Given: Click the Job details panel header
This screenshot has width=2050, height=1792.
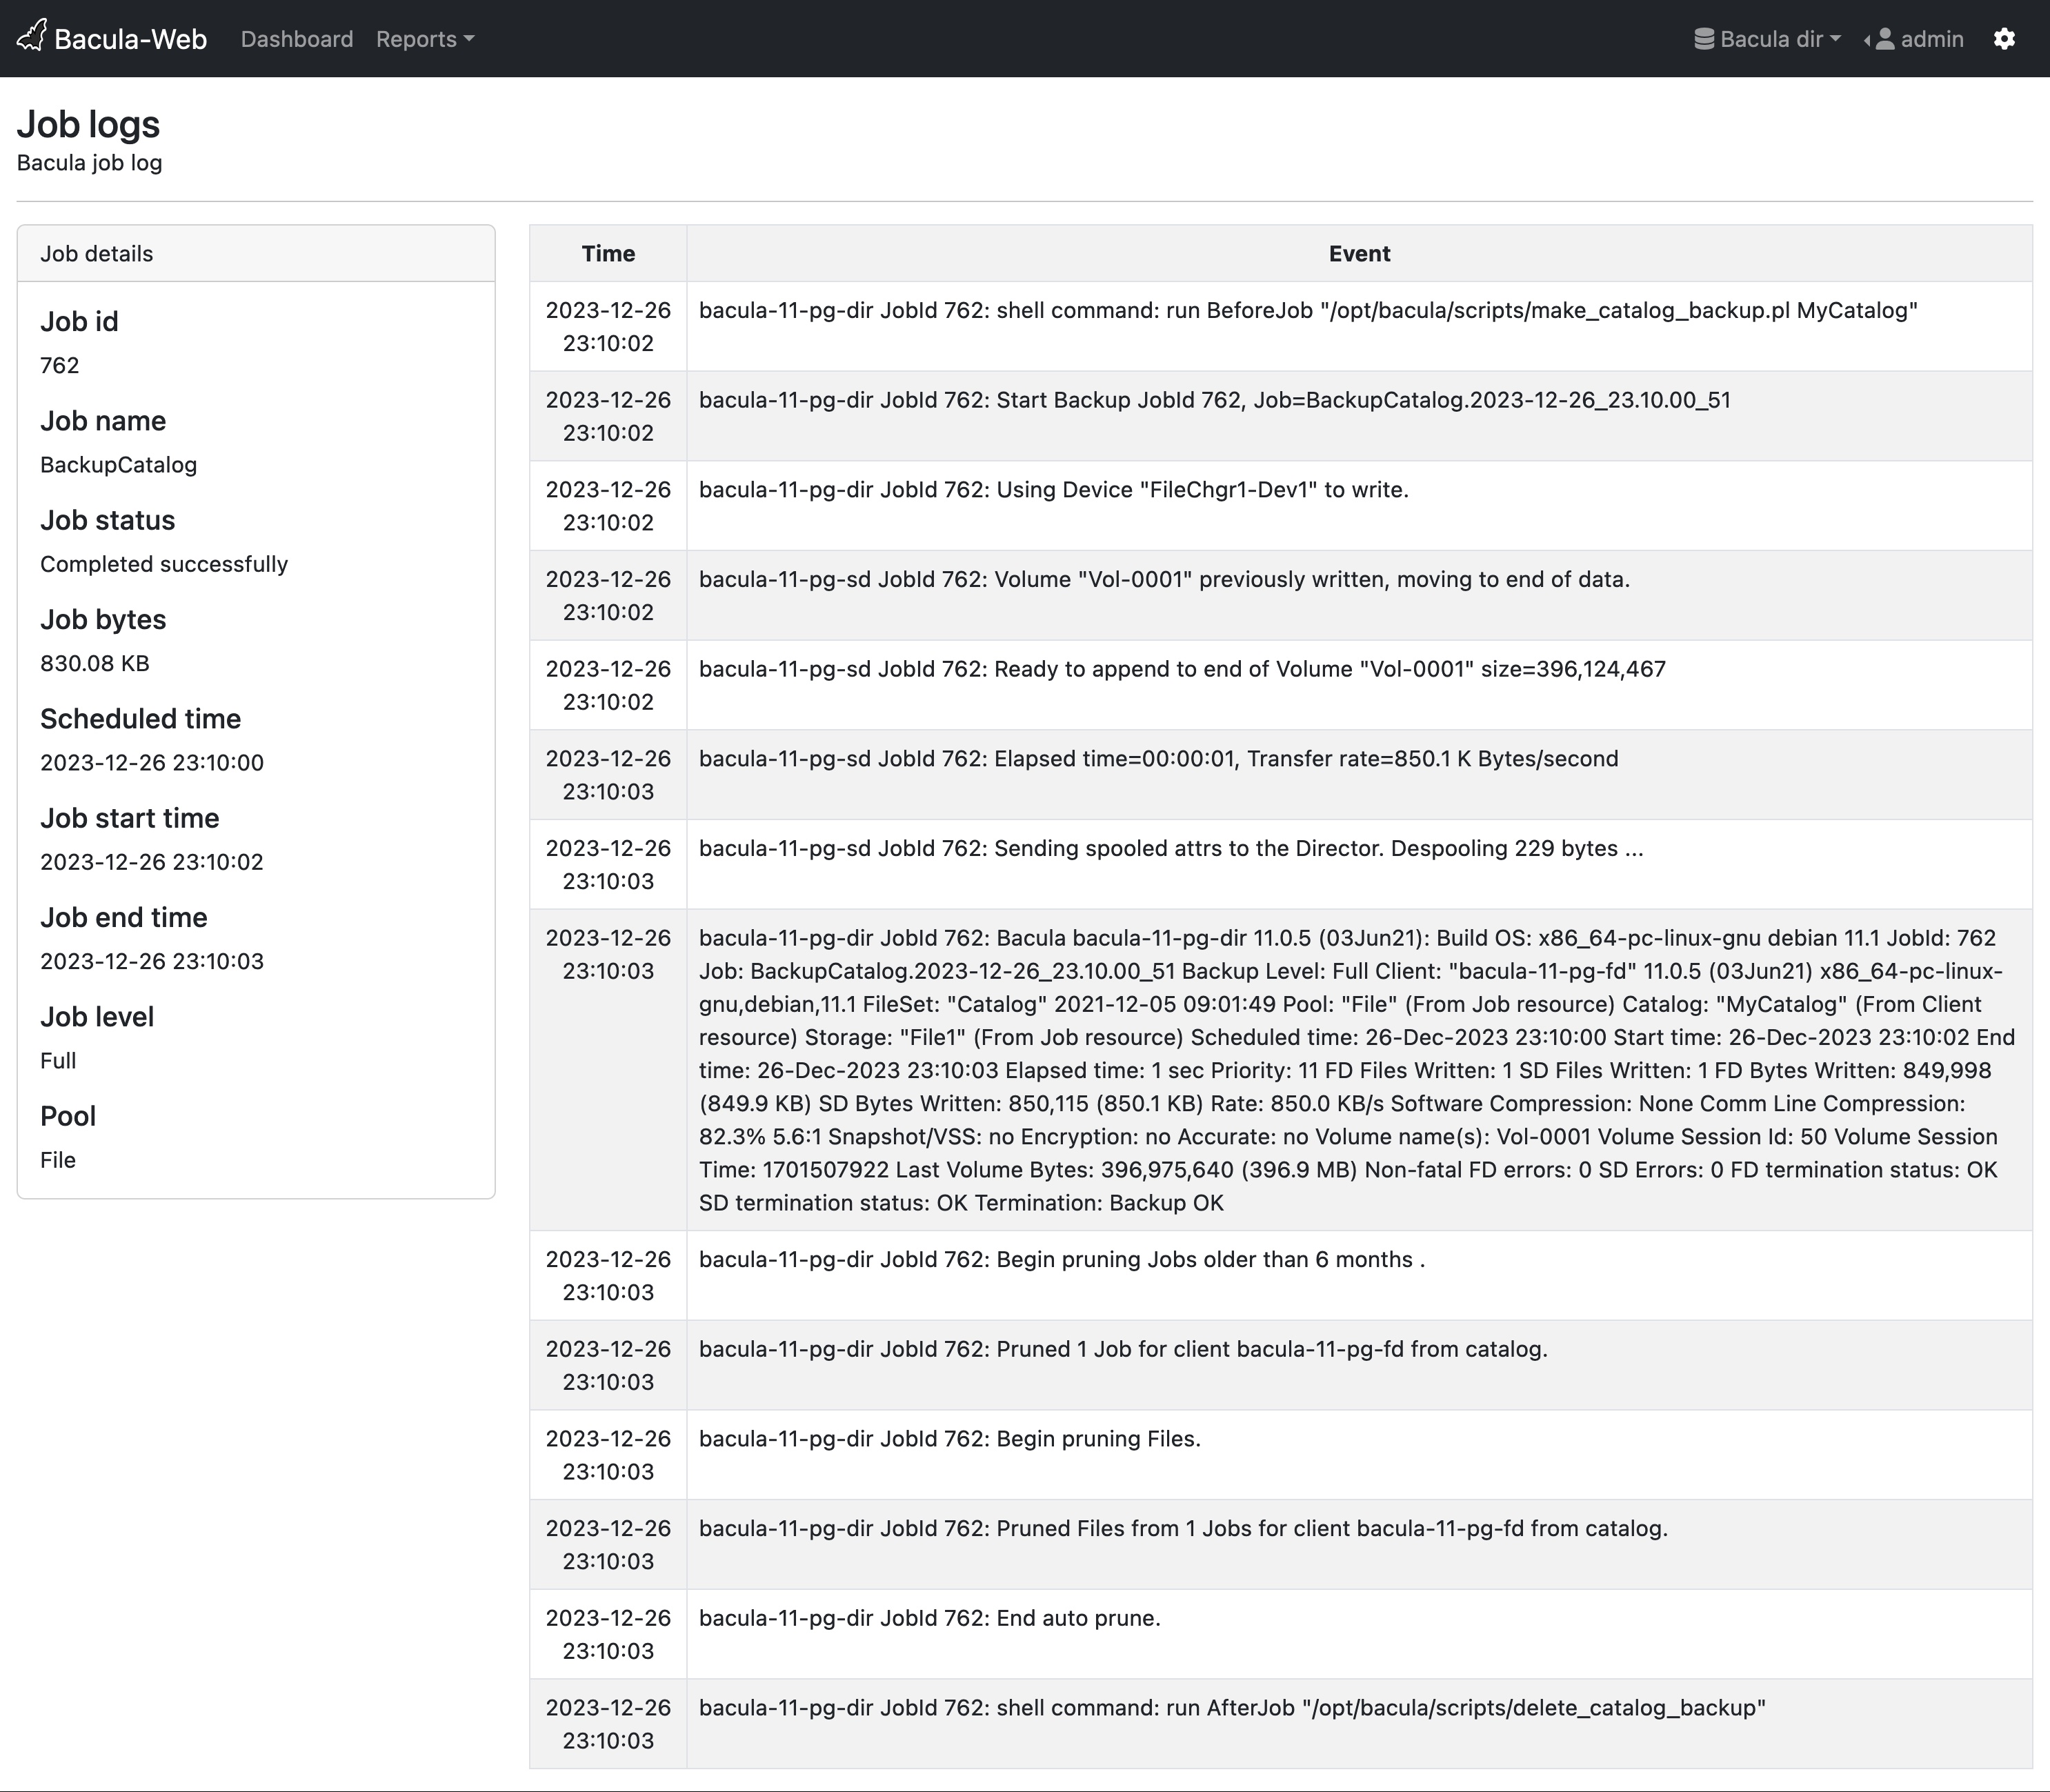Looking at the screenshot, I should point(256,254).
